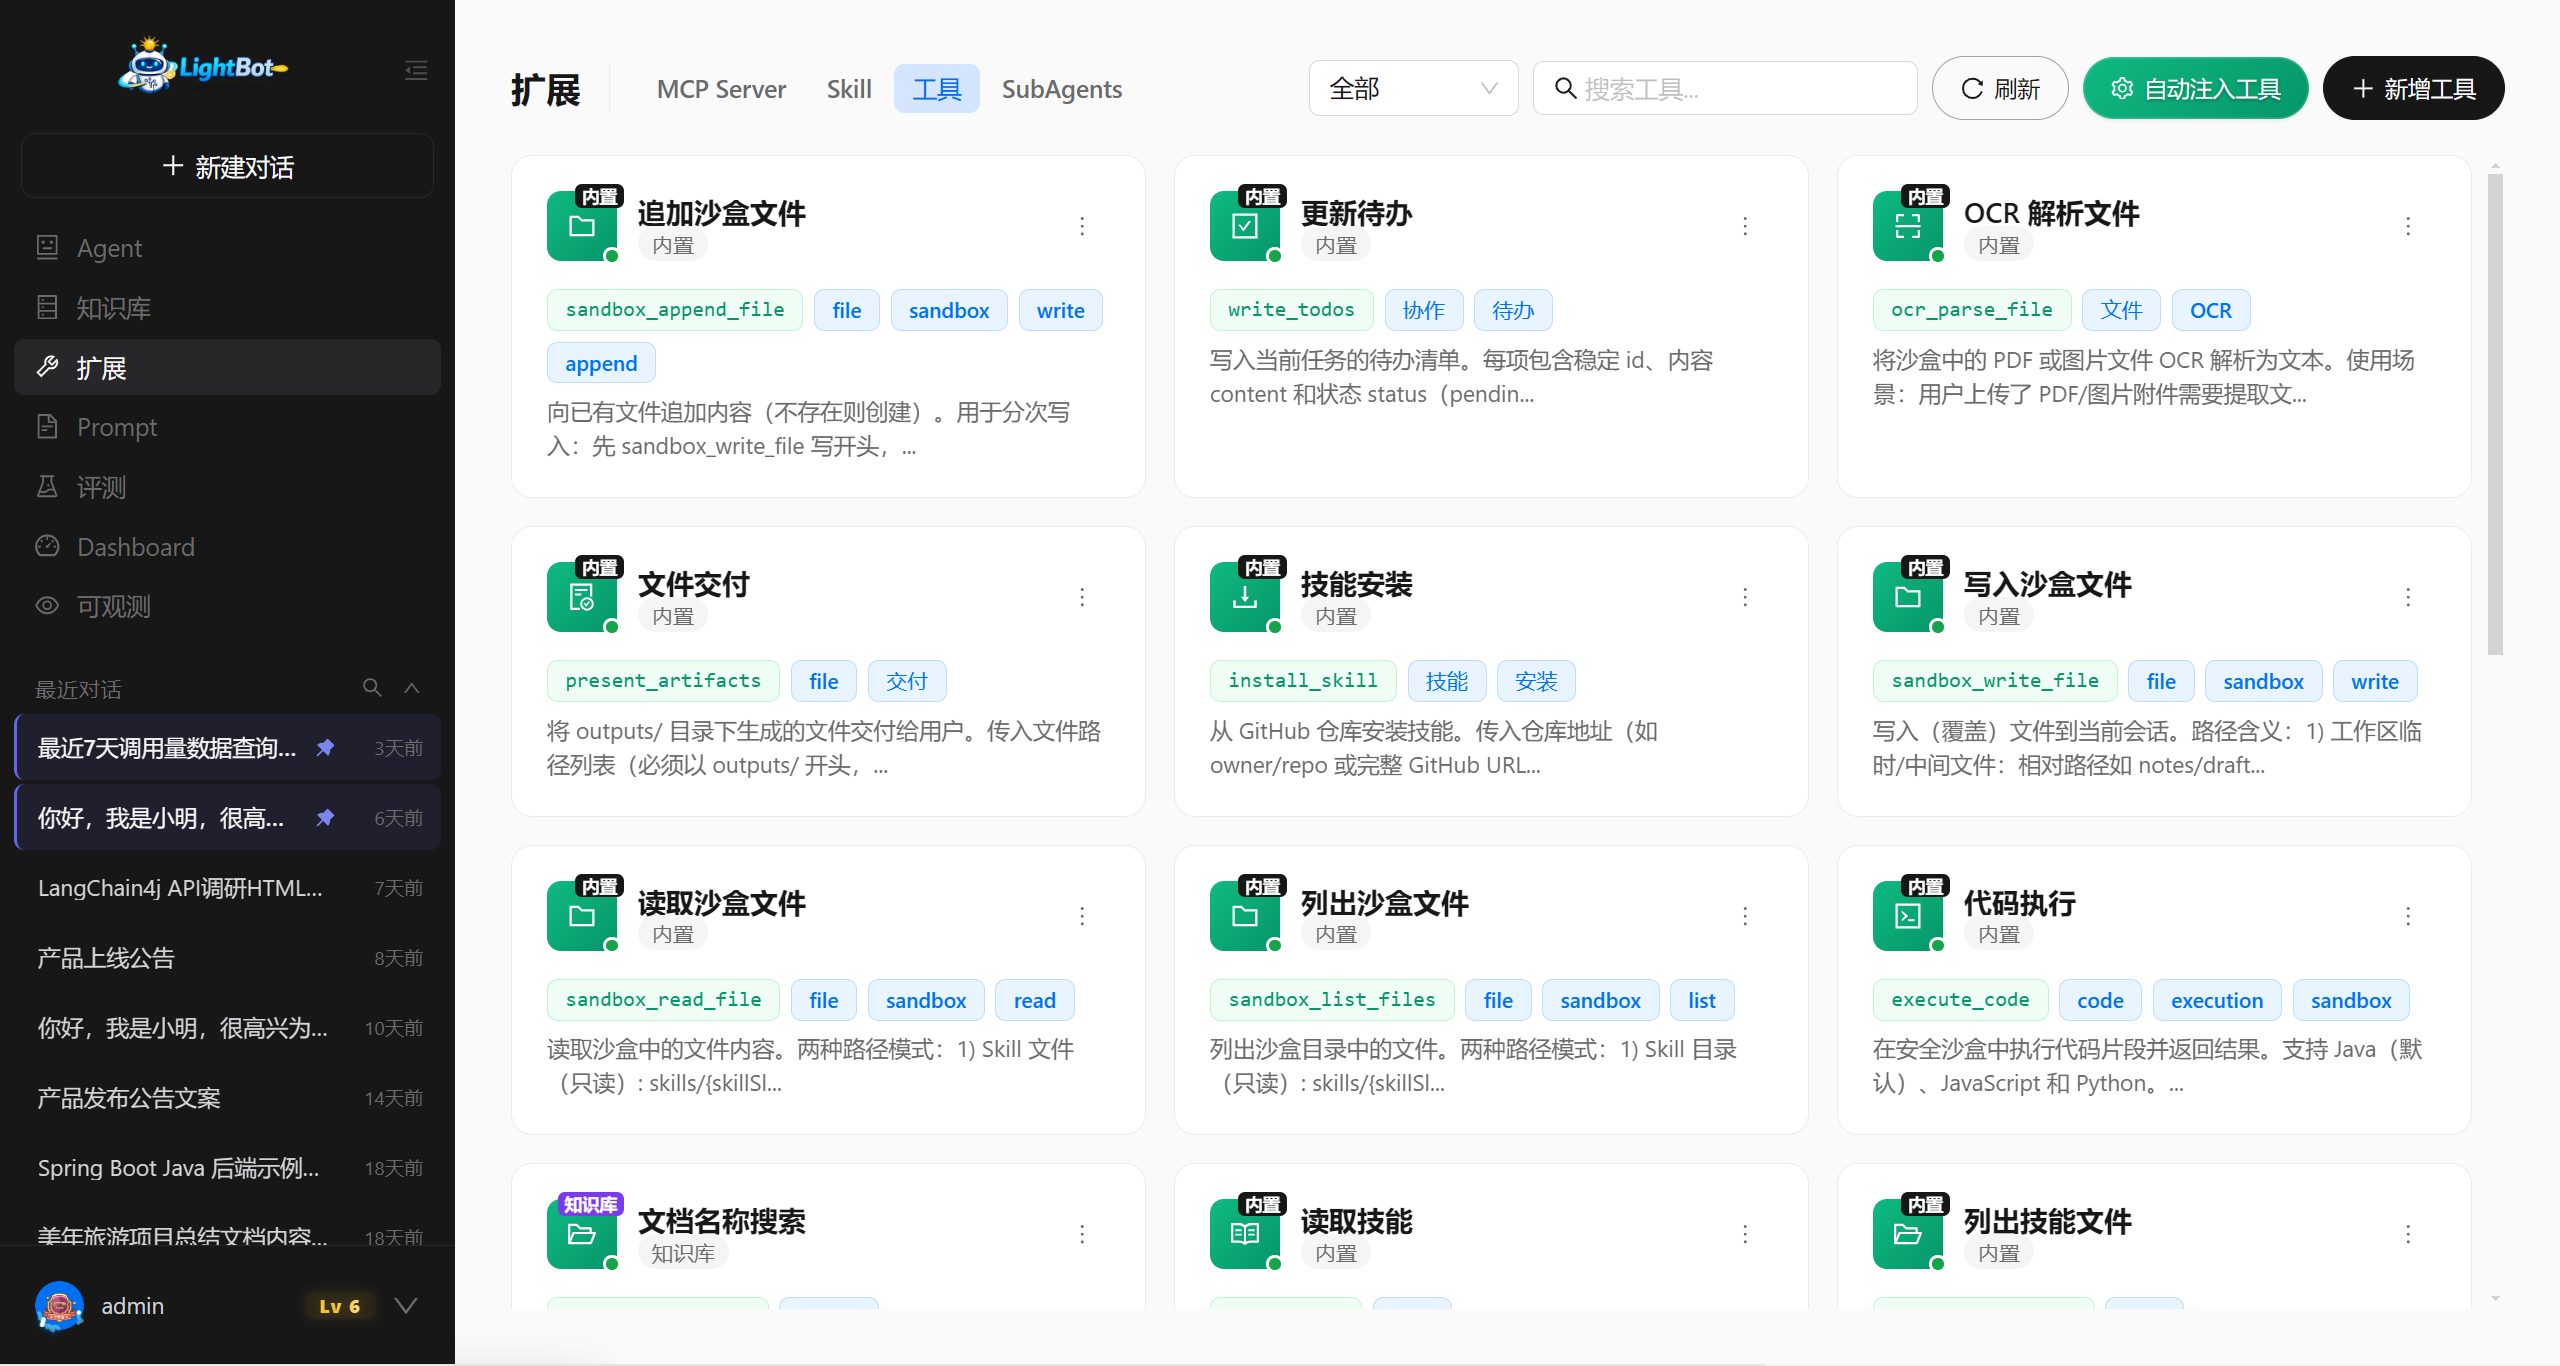The width and height of the screenshot is (2560, 1366).
Task: Click the tool list vertical scrollbar
Action: tap(2495, 415)
